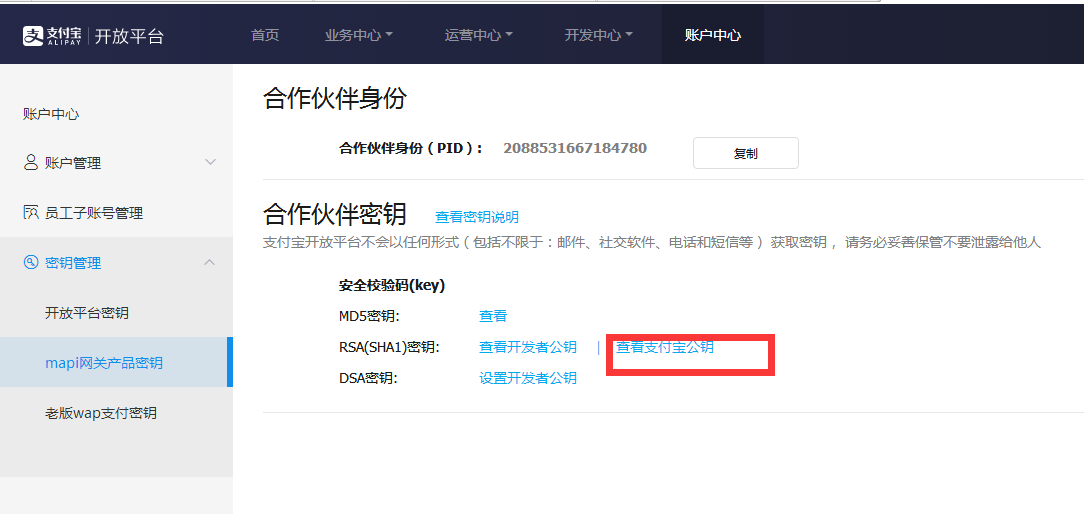Click the 查看支付宝公钥 link
The width and height of the screenshot is (1084, 514).
coord(665,347)
